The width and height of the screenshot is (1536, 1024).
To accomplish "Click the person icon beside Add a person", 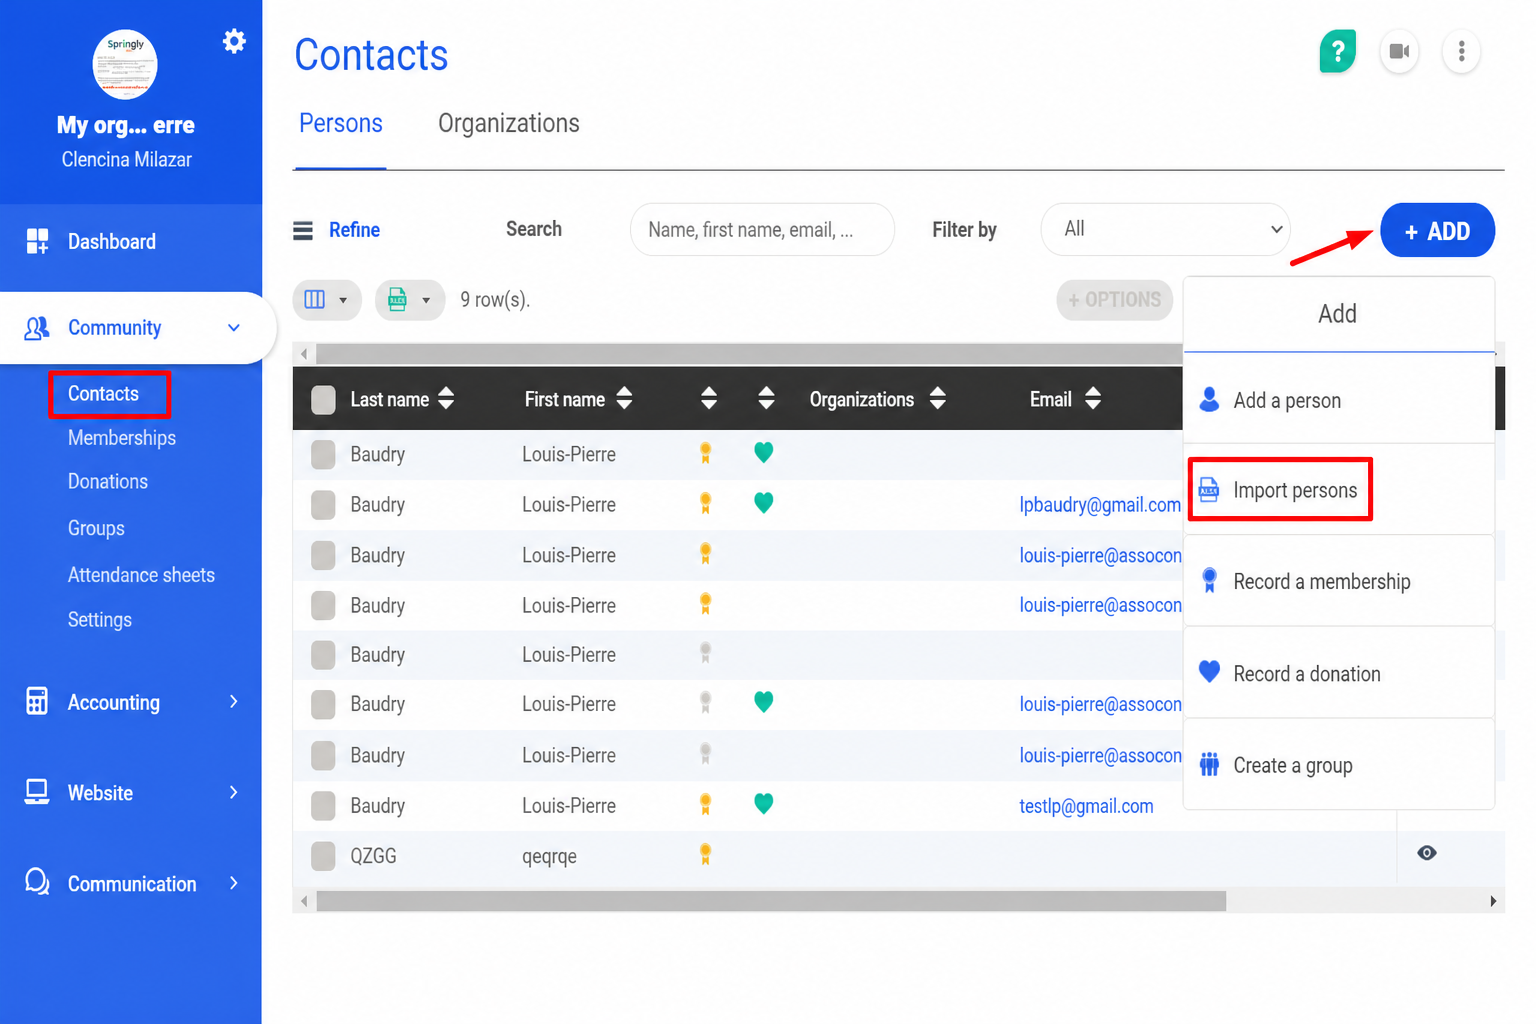I will coord(1209,399).
